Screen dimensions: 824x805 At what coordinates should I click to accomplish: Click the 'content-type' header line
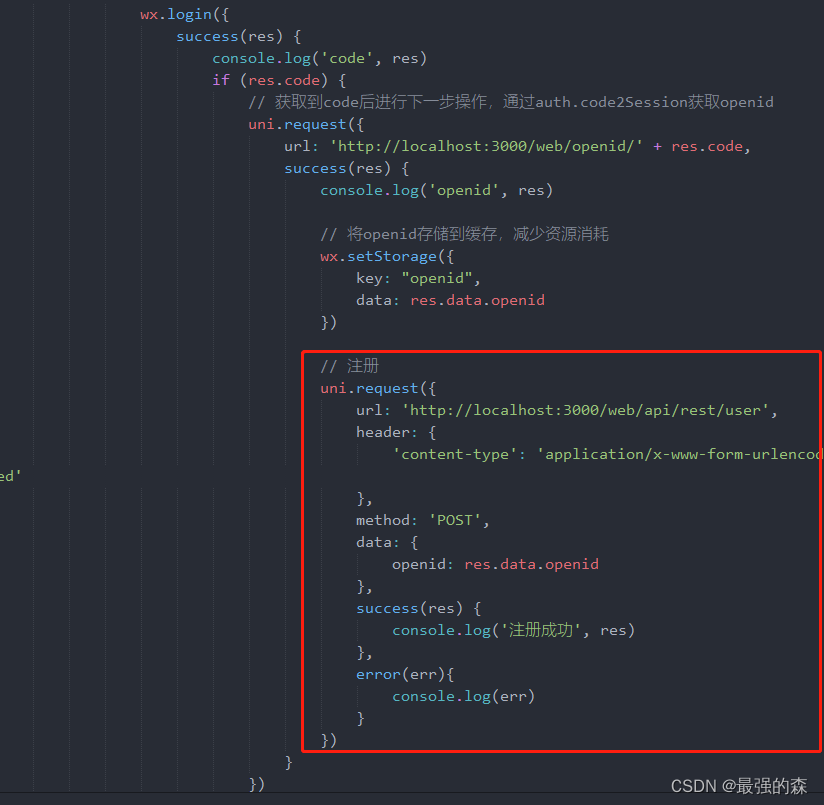click(x=607, y=454)
